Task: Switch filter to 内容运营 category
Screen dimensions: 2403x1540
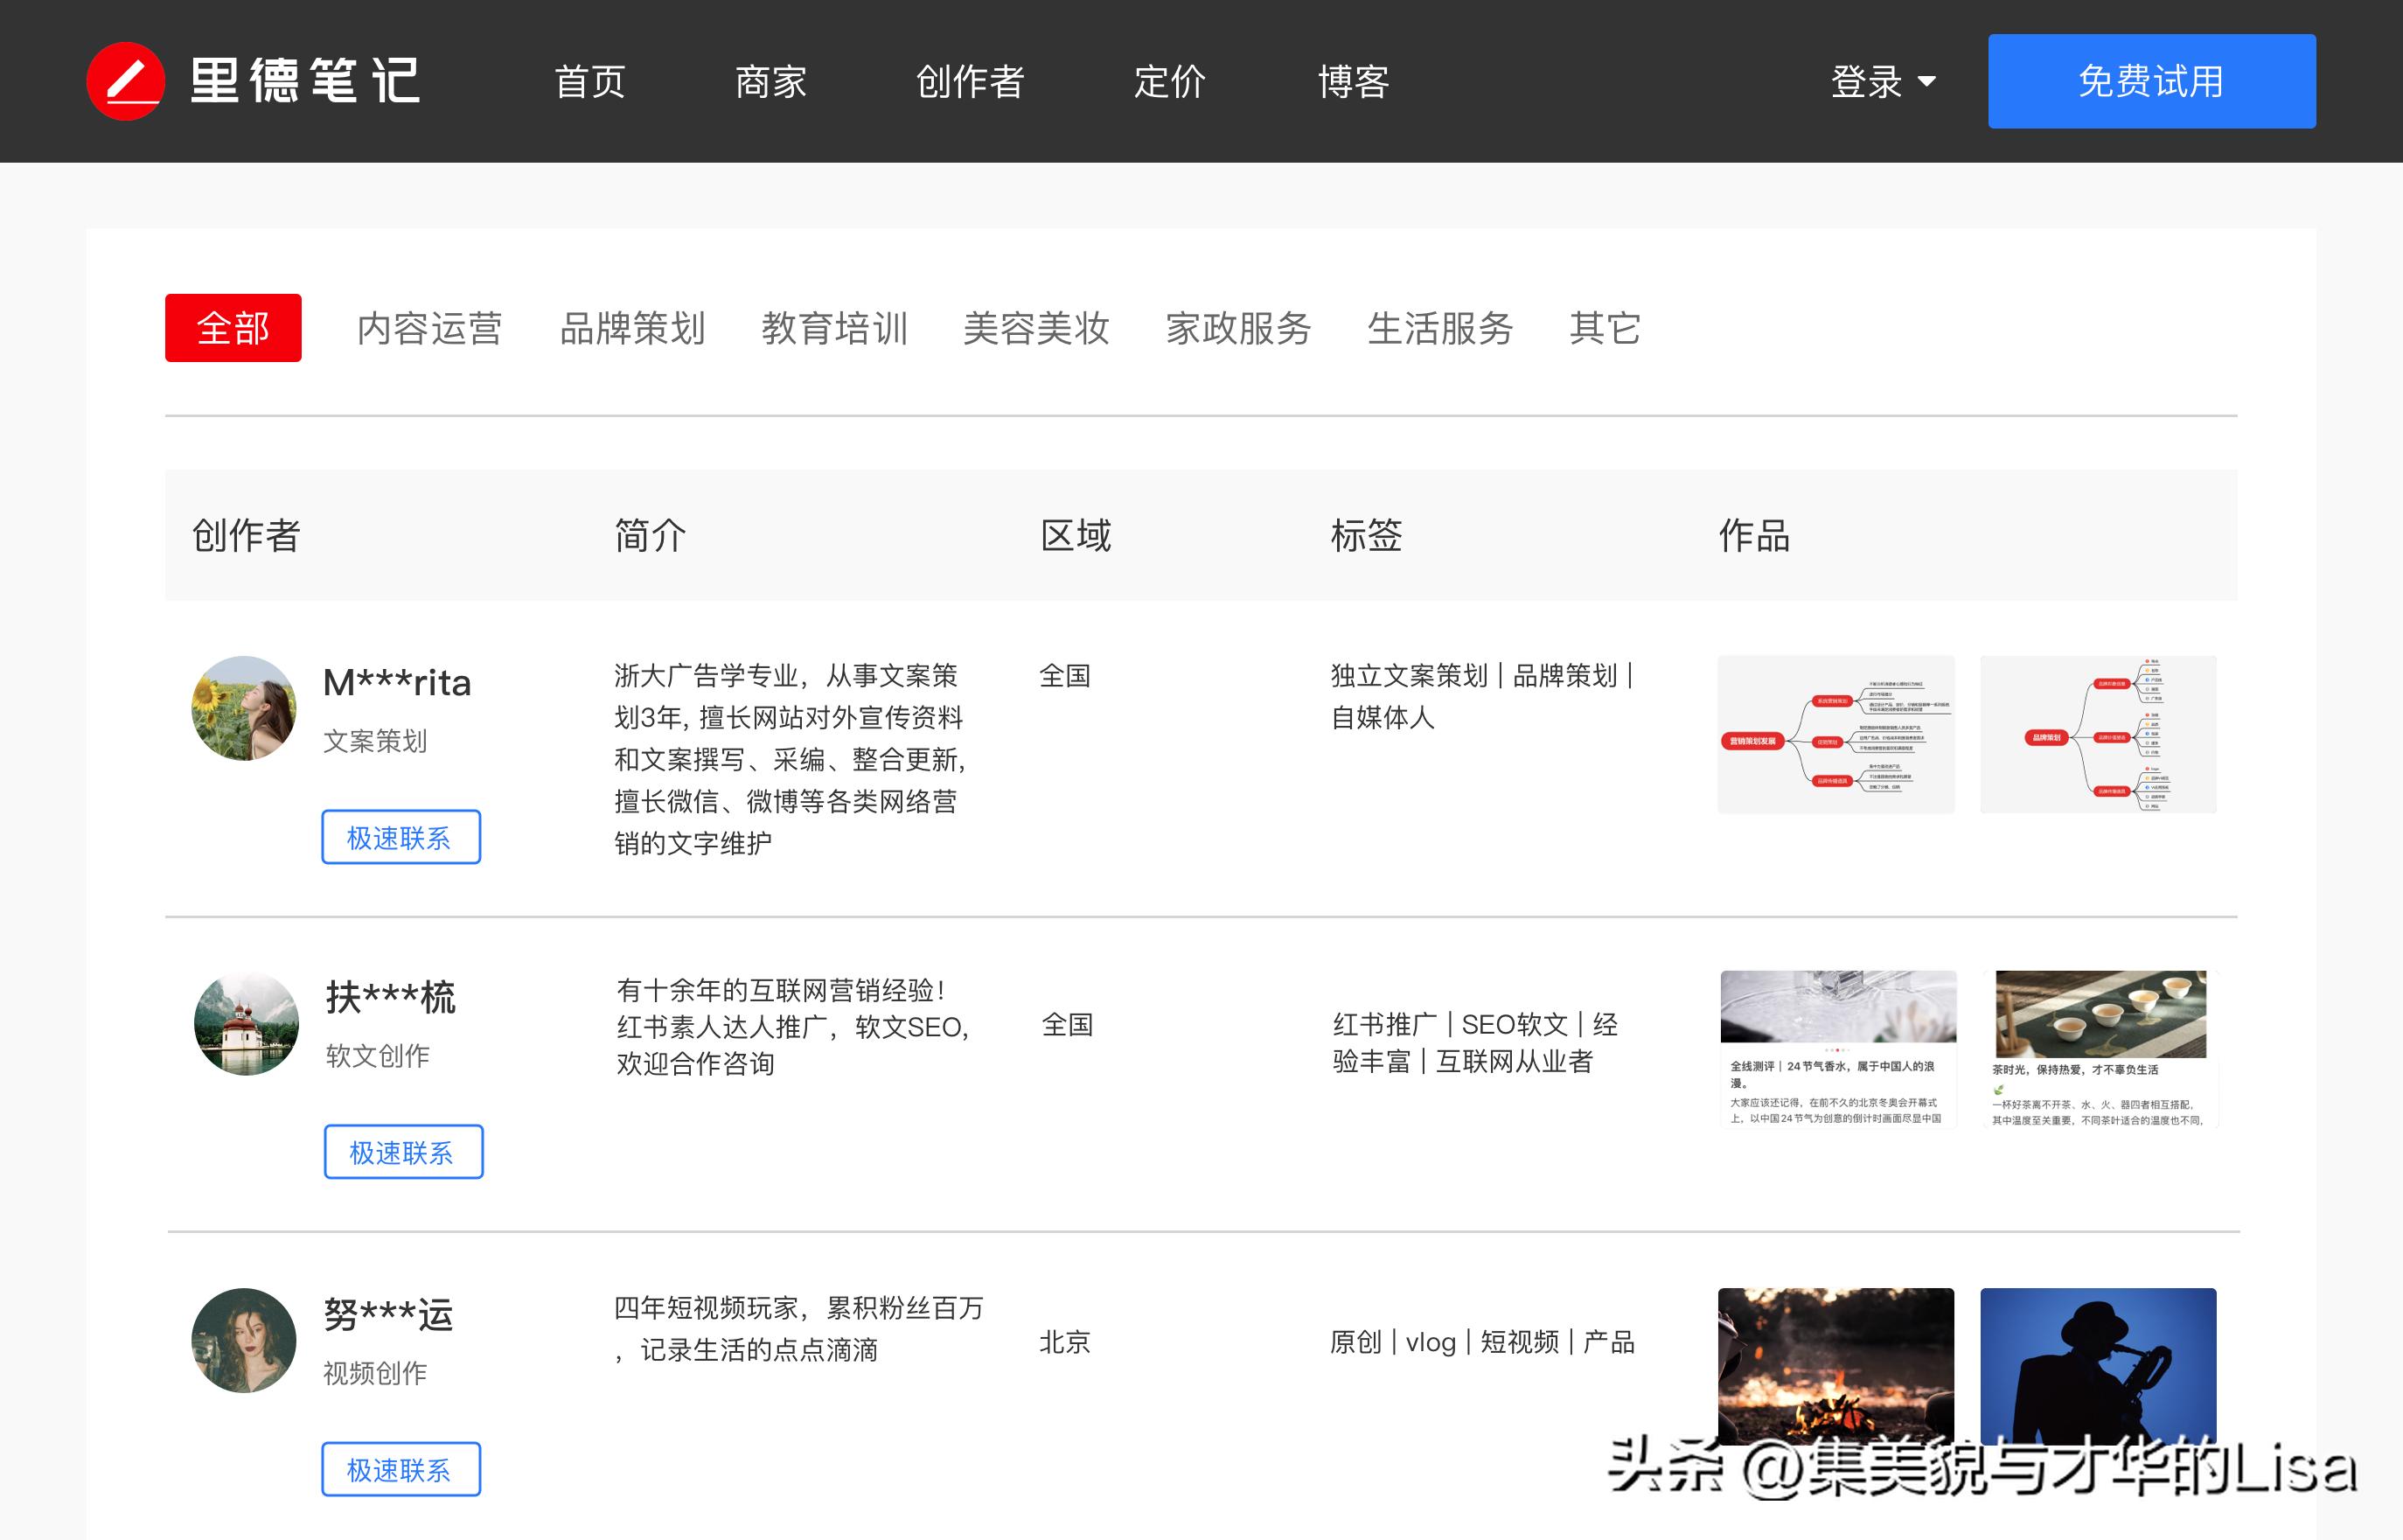Action: (x=430, y=330)
